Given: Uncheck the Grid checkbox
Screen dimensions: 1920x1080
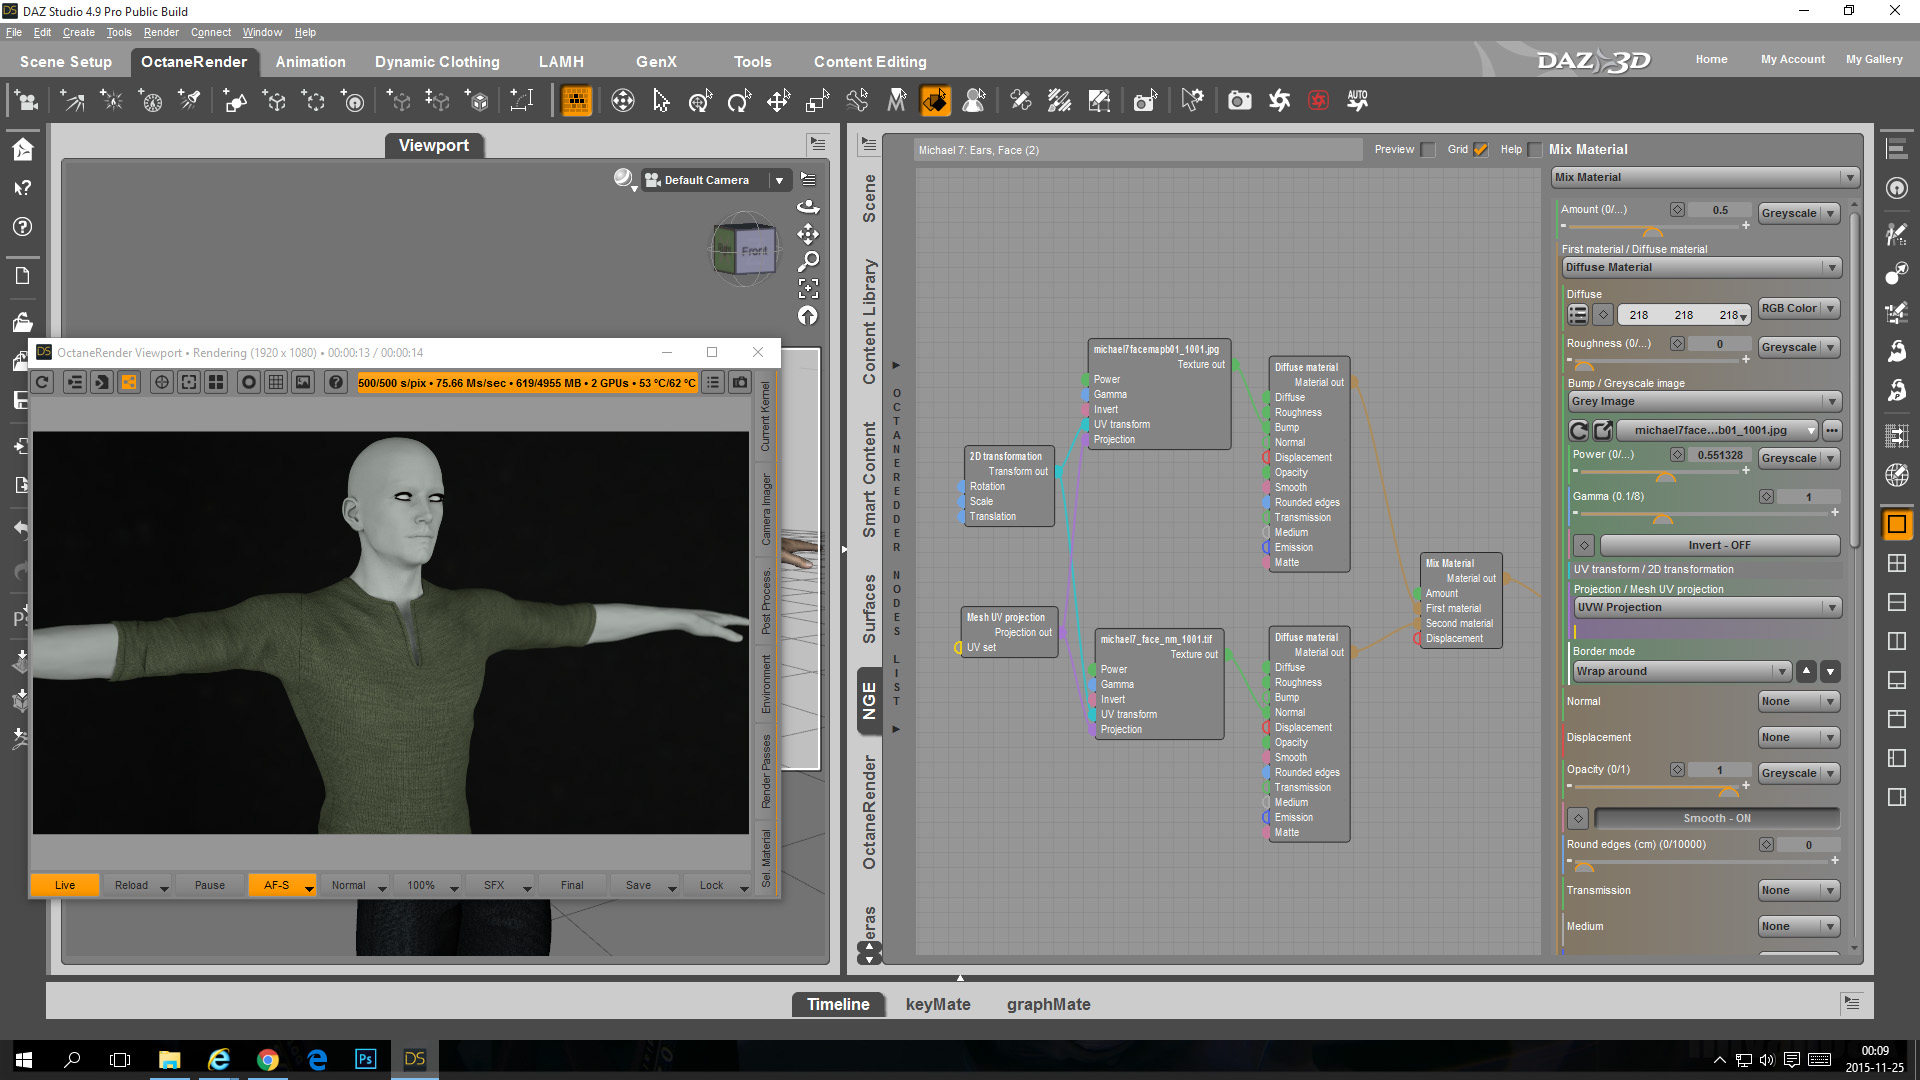Looking at the screenshot, I should pyautogui.click(x=1481, y=150).
